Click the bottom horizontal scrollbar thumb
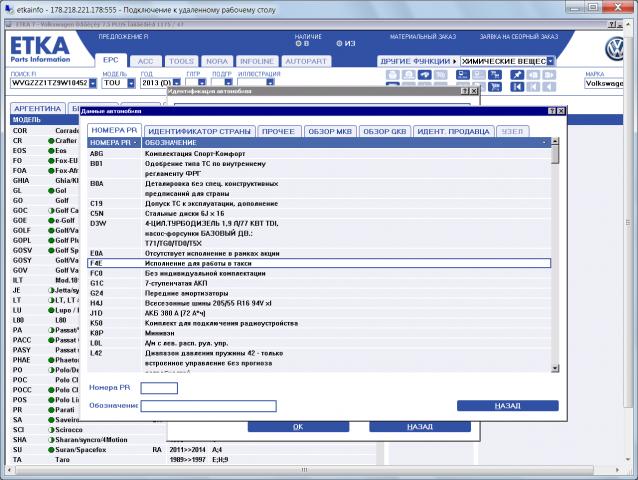This screenshot has width=638, height=480. click(304, 469)
